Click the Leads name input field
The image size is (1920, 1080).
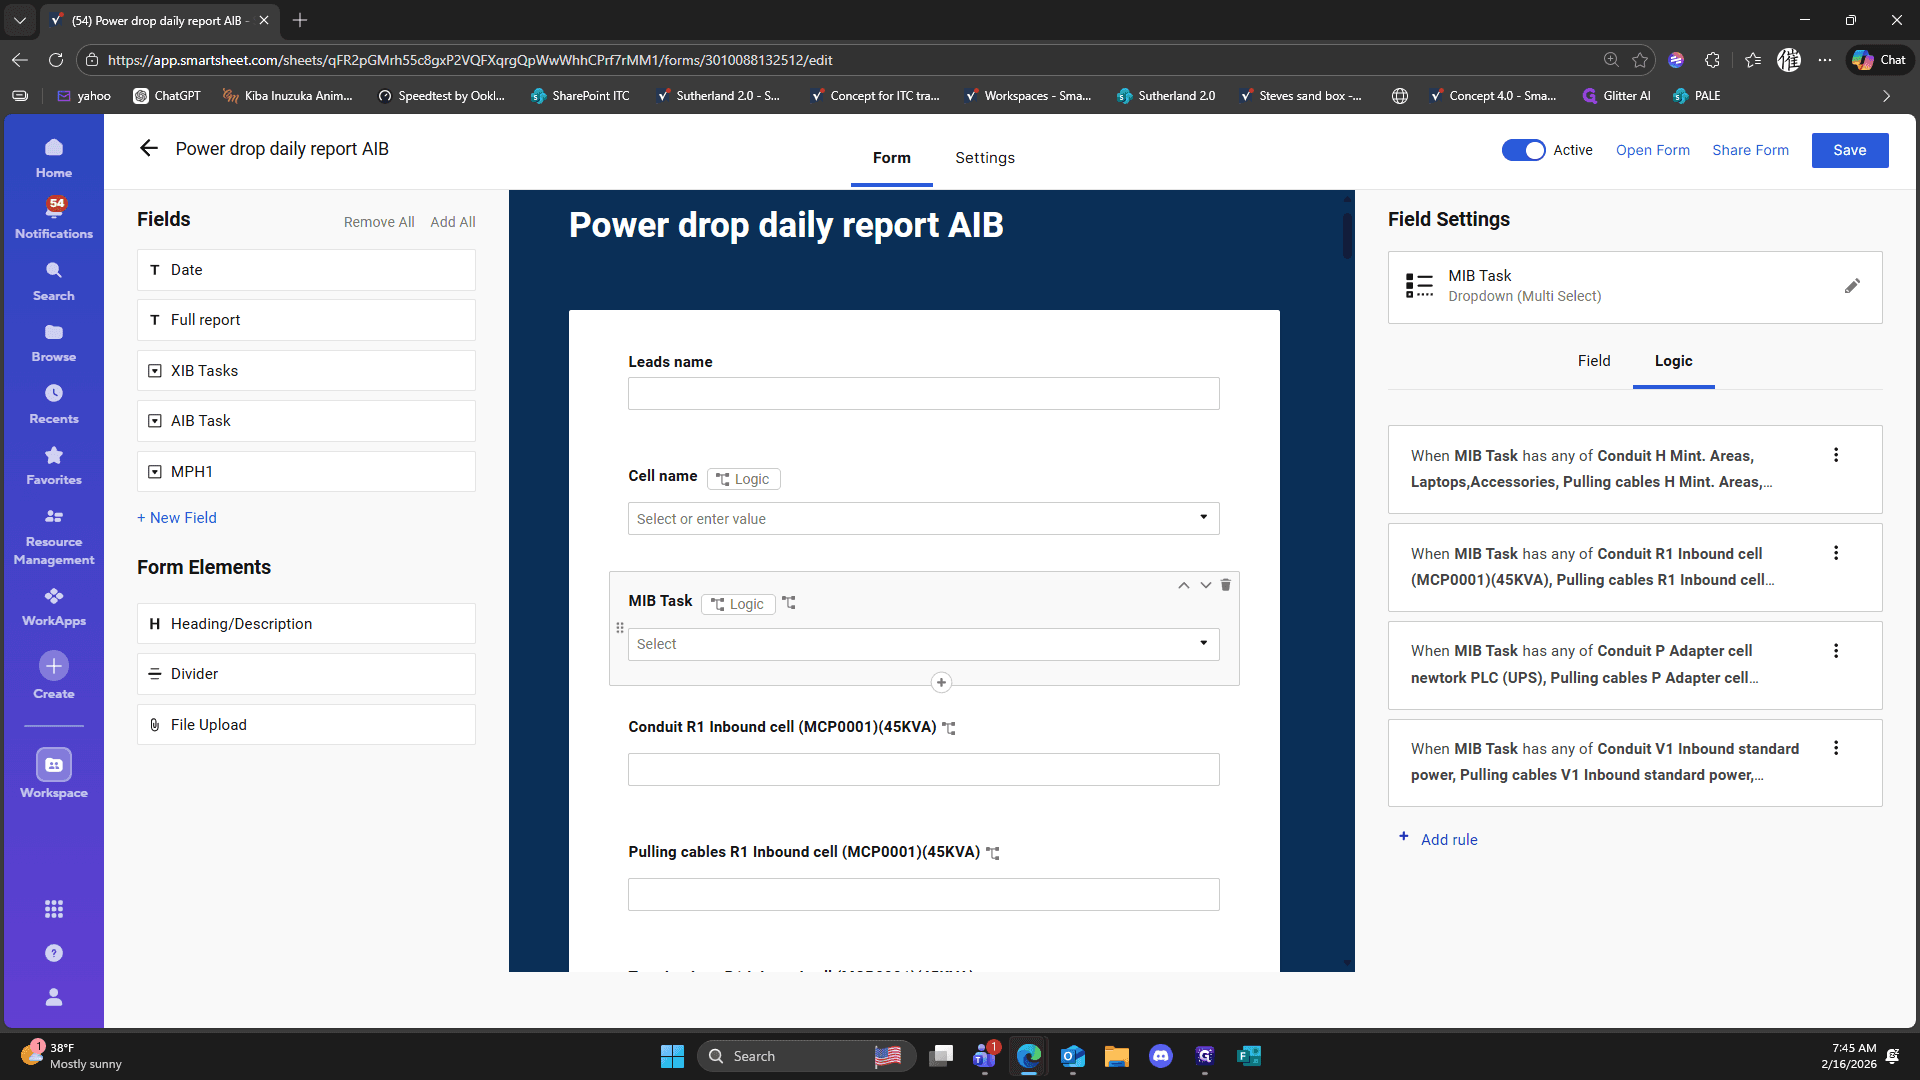(x=923, y=393)
